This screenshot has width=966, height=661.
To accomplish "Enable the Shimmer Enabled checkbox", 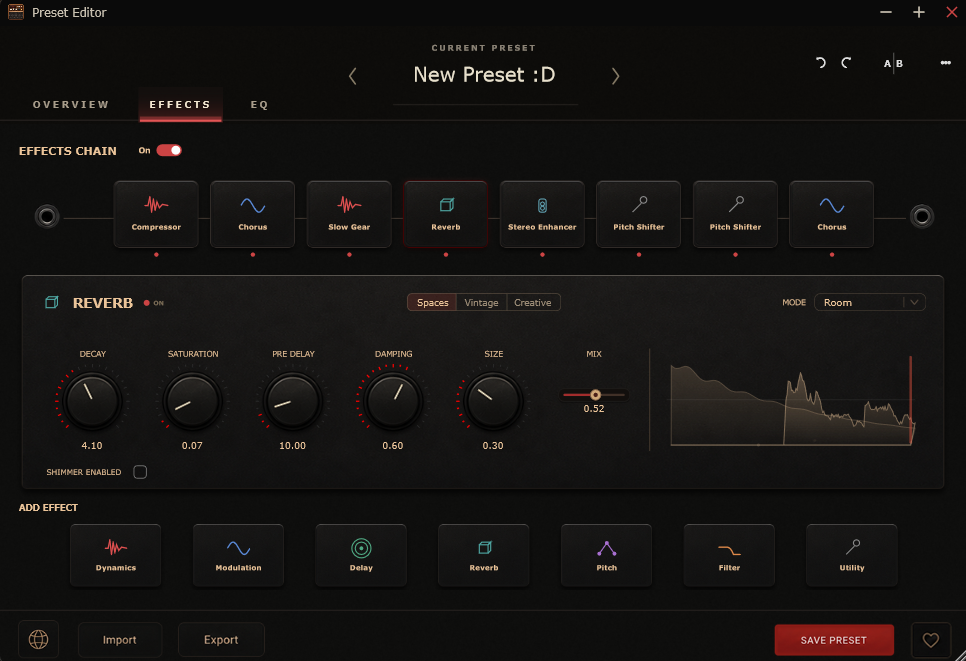I will (140, 472).
